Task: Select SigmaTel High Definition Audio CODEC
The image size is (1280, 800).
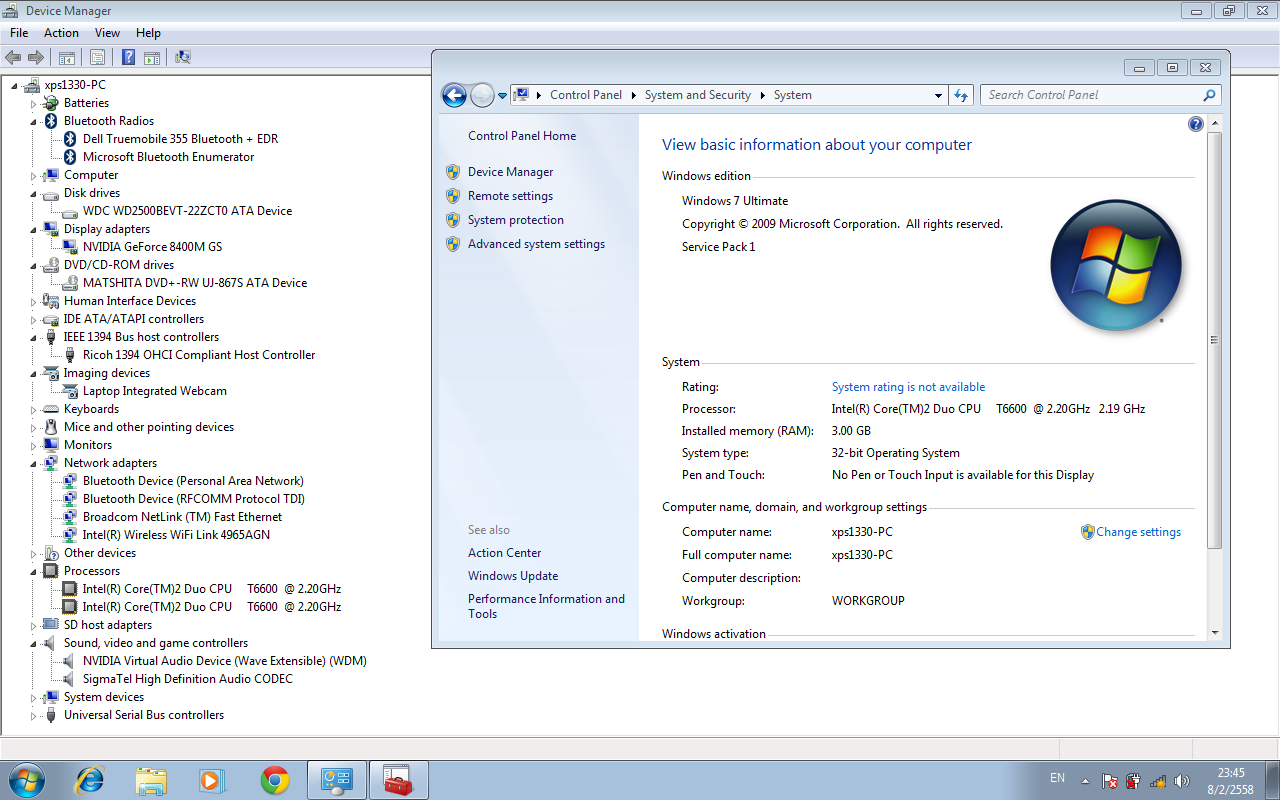Action: coord(188,679)
